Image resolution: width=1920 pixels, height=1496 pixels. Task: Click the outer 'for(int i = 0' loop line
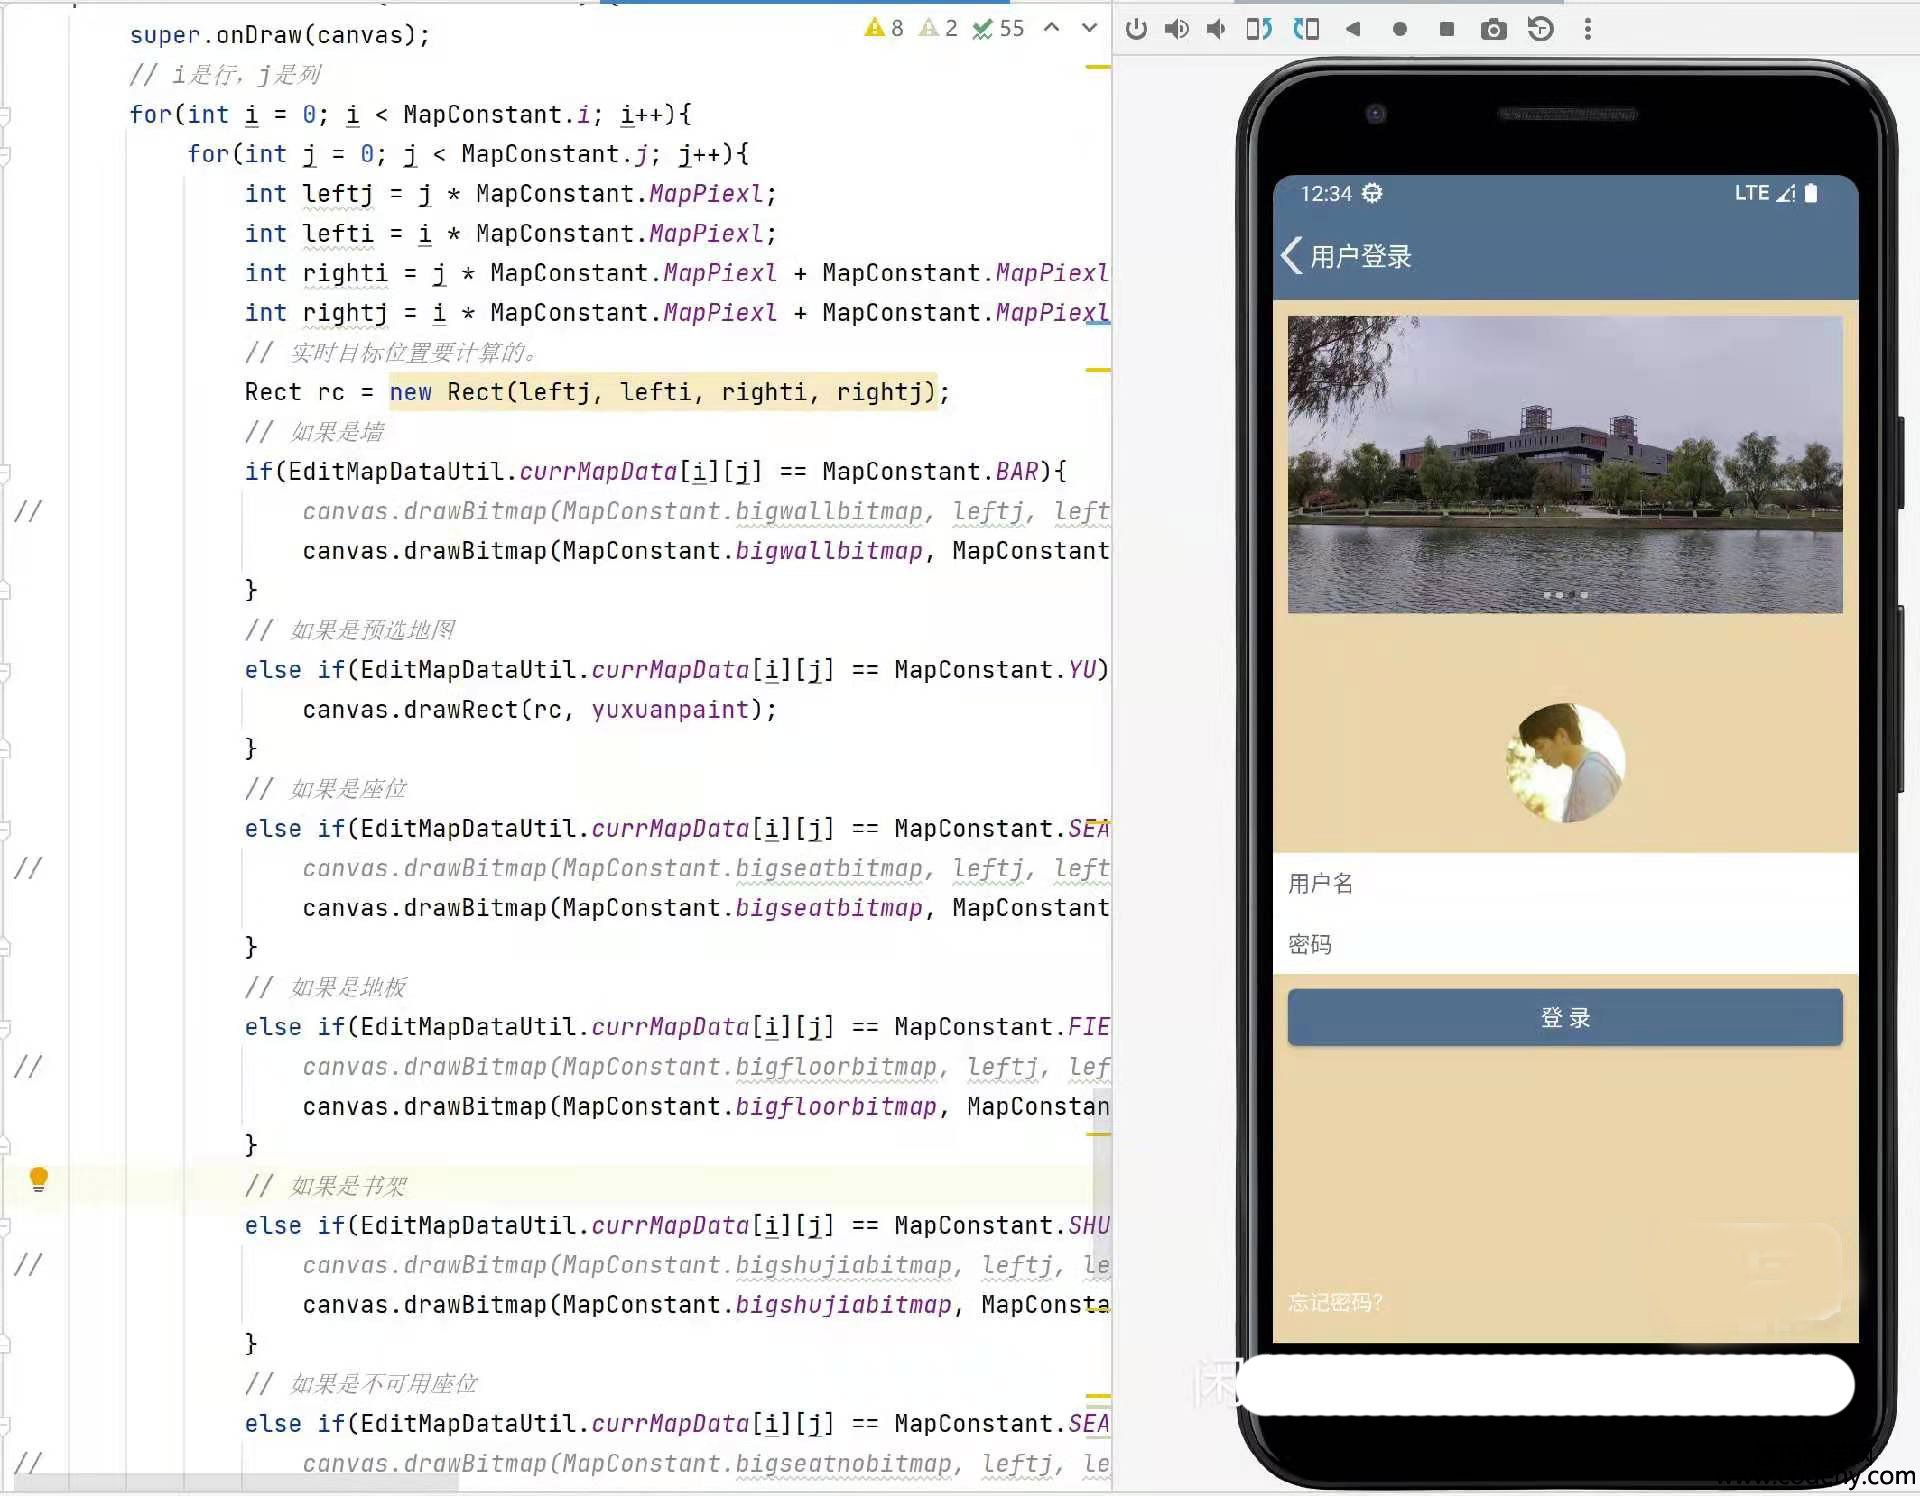[x=411, y=115]
